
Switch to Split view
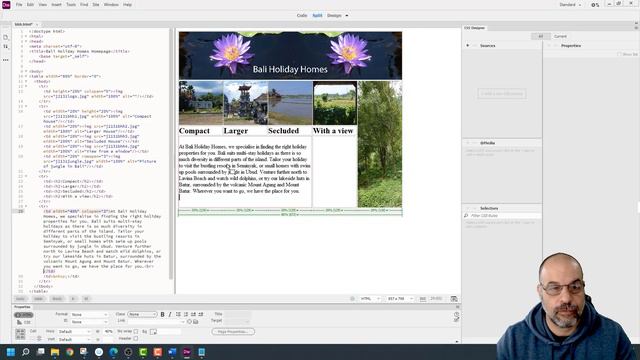[317, 16]
